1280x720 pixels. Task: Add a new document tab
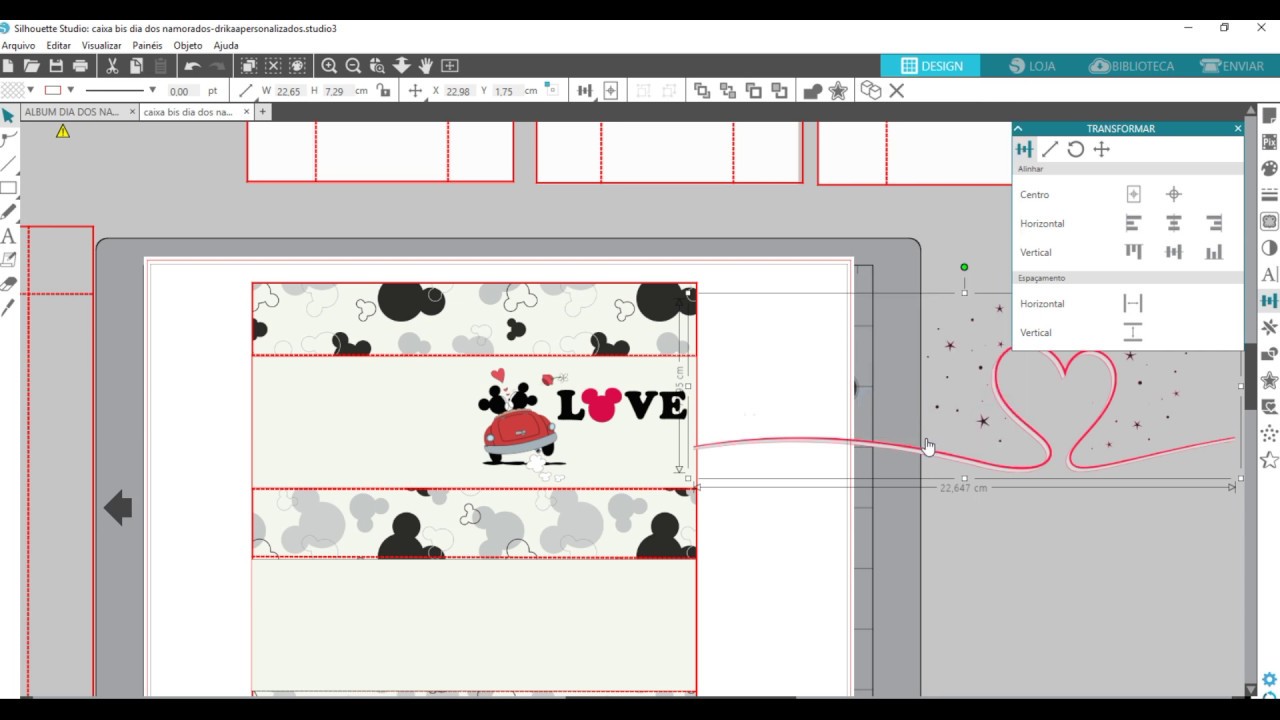click(x=263, y=112)
